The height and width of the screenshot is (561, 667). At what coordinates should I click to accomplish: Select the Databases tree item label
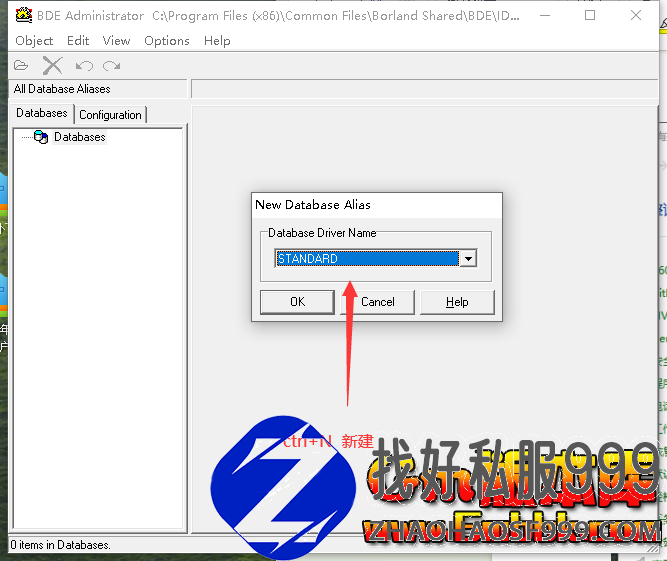pyautogui.click(x=80, y=137)
